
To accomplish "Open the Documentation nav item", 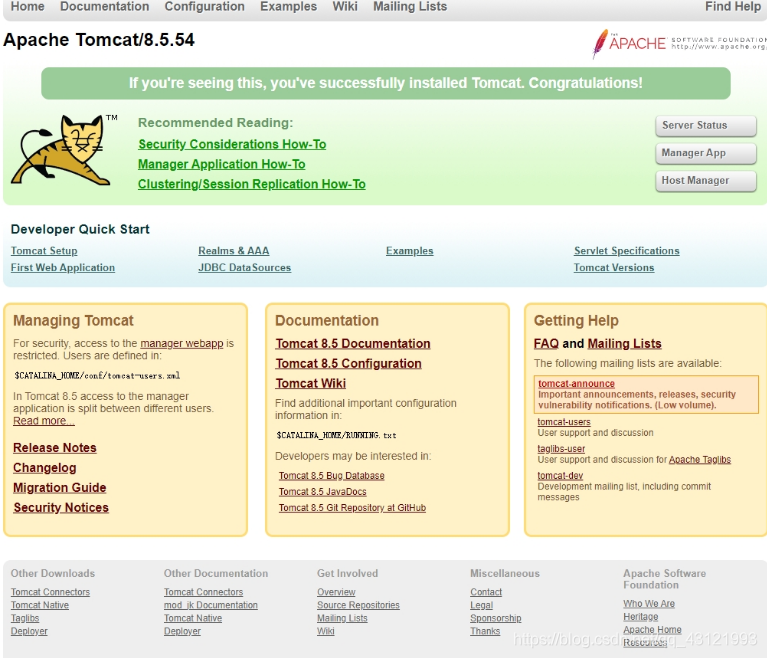I will pyautogui.click(x=104, y=6).
